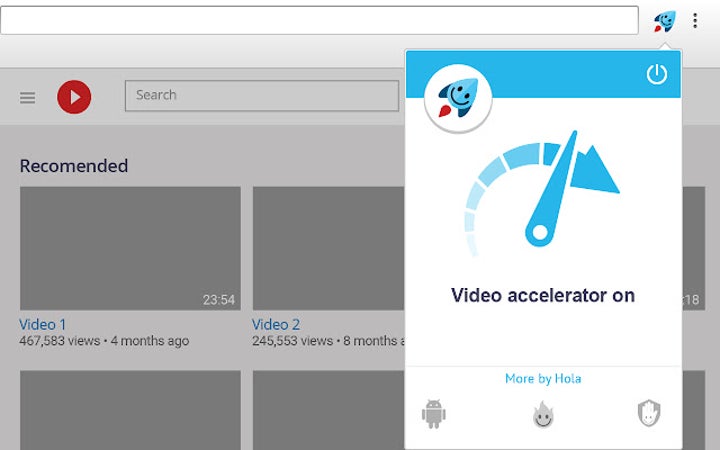Click the Video 1 title link
This screenshot has height=450, width=720.
(43, 324)
